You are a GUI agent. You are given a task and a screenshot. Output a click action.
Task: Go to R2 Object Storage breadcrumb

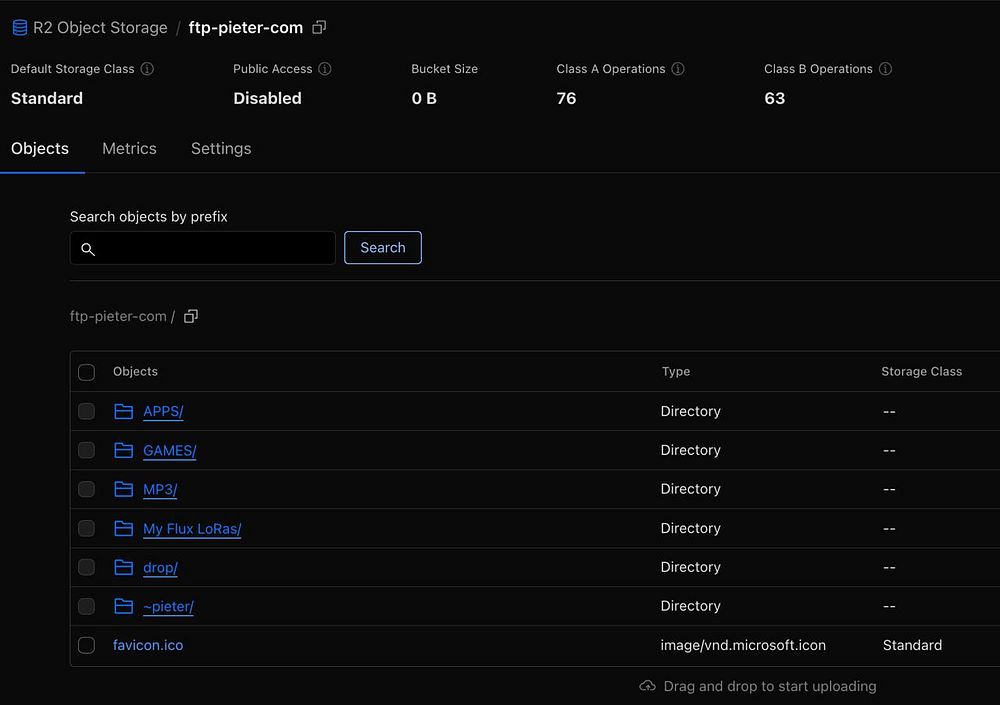[100, 28]
